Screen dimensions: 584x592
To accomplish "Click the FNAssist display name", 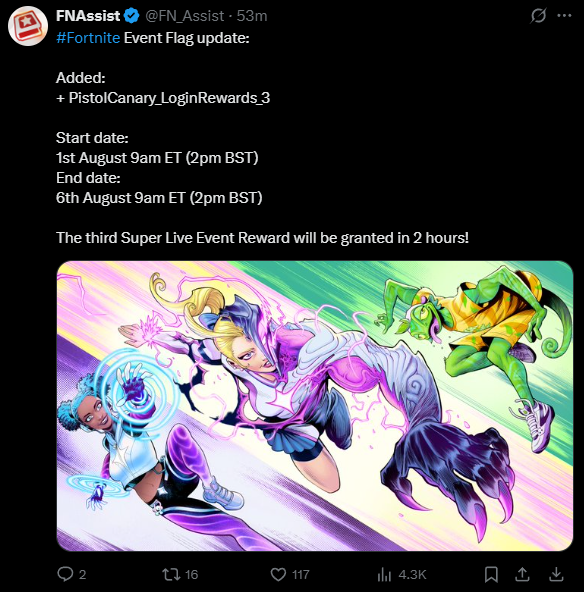I will pyautogui.click(x=88, y=16).
